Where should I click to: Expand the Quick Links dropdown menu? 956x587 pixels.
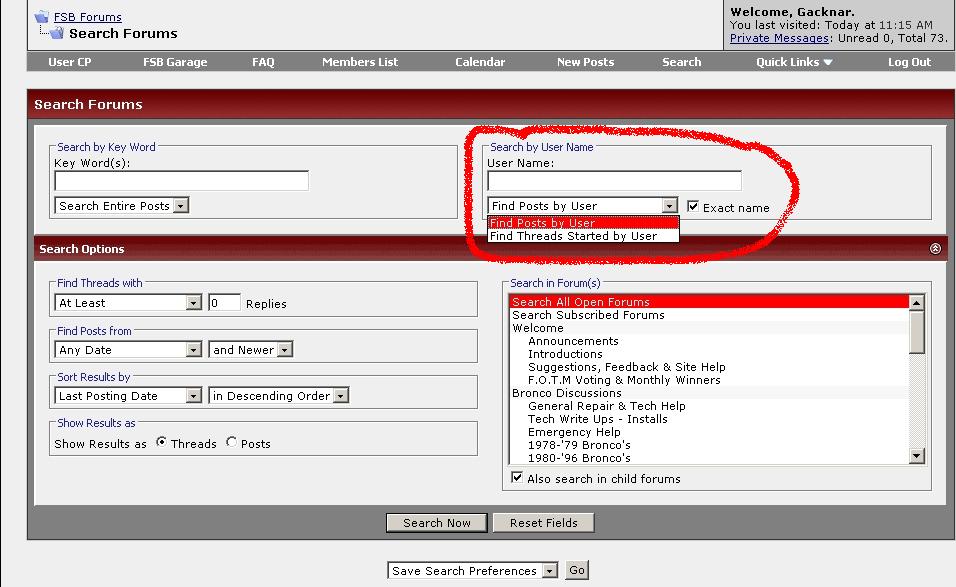click(794, 62)
